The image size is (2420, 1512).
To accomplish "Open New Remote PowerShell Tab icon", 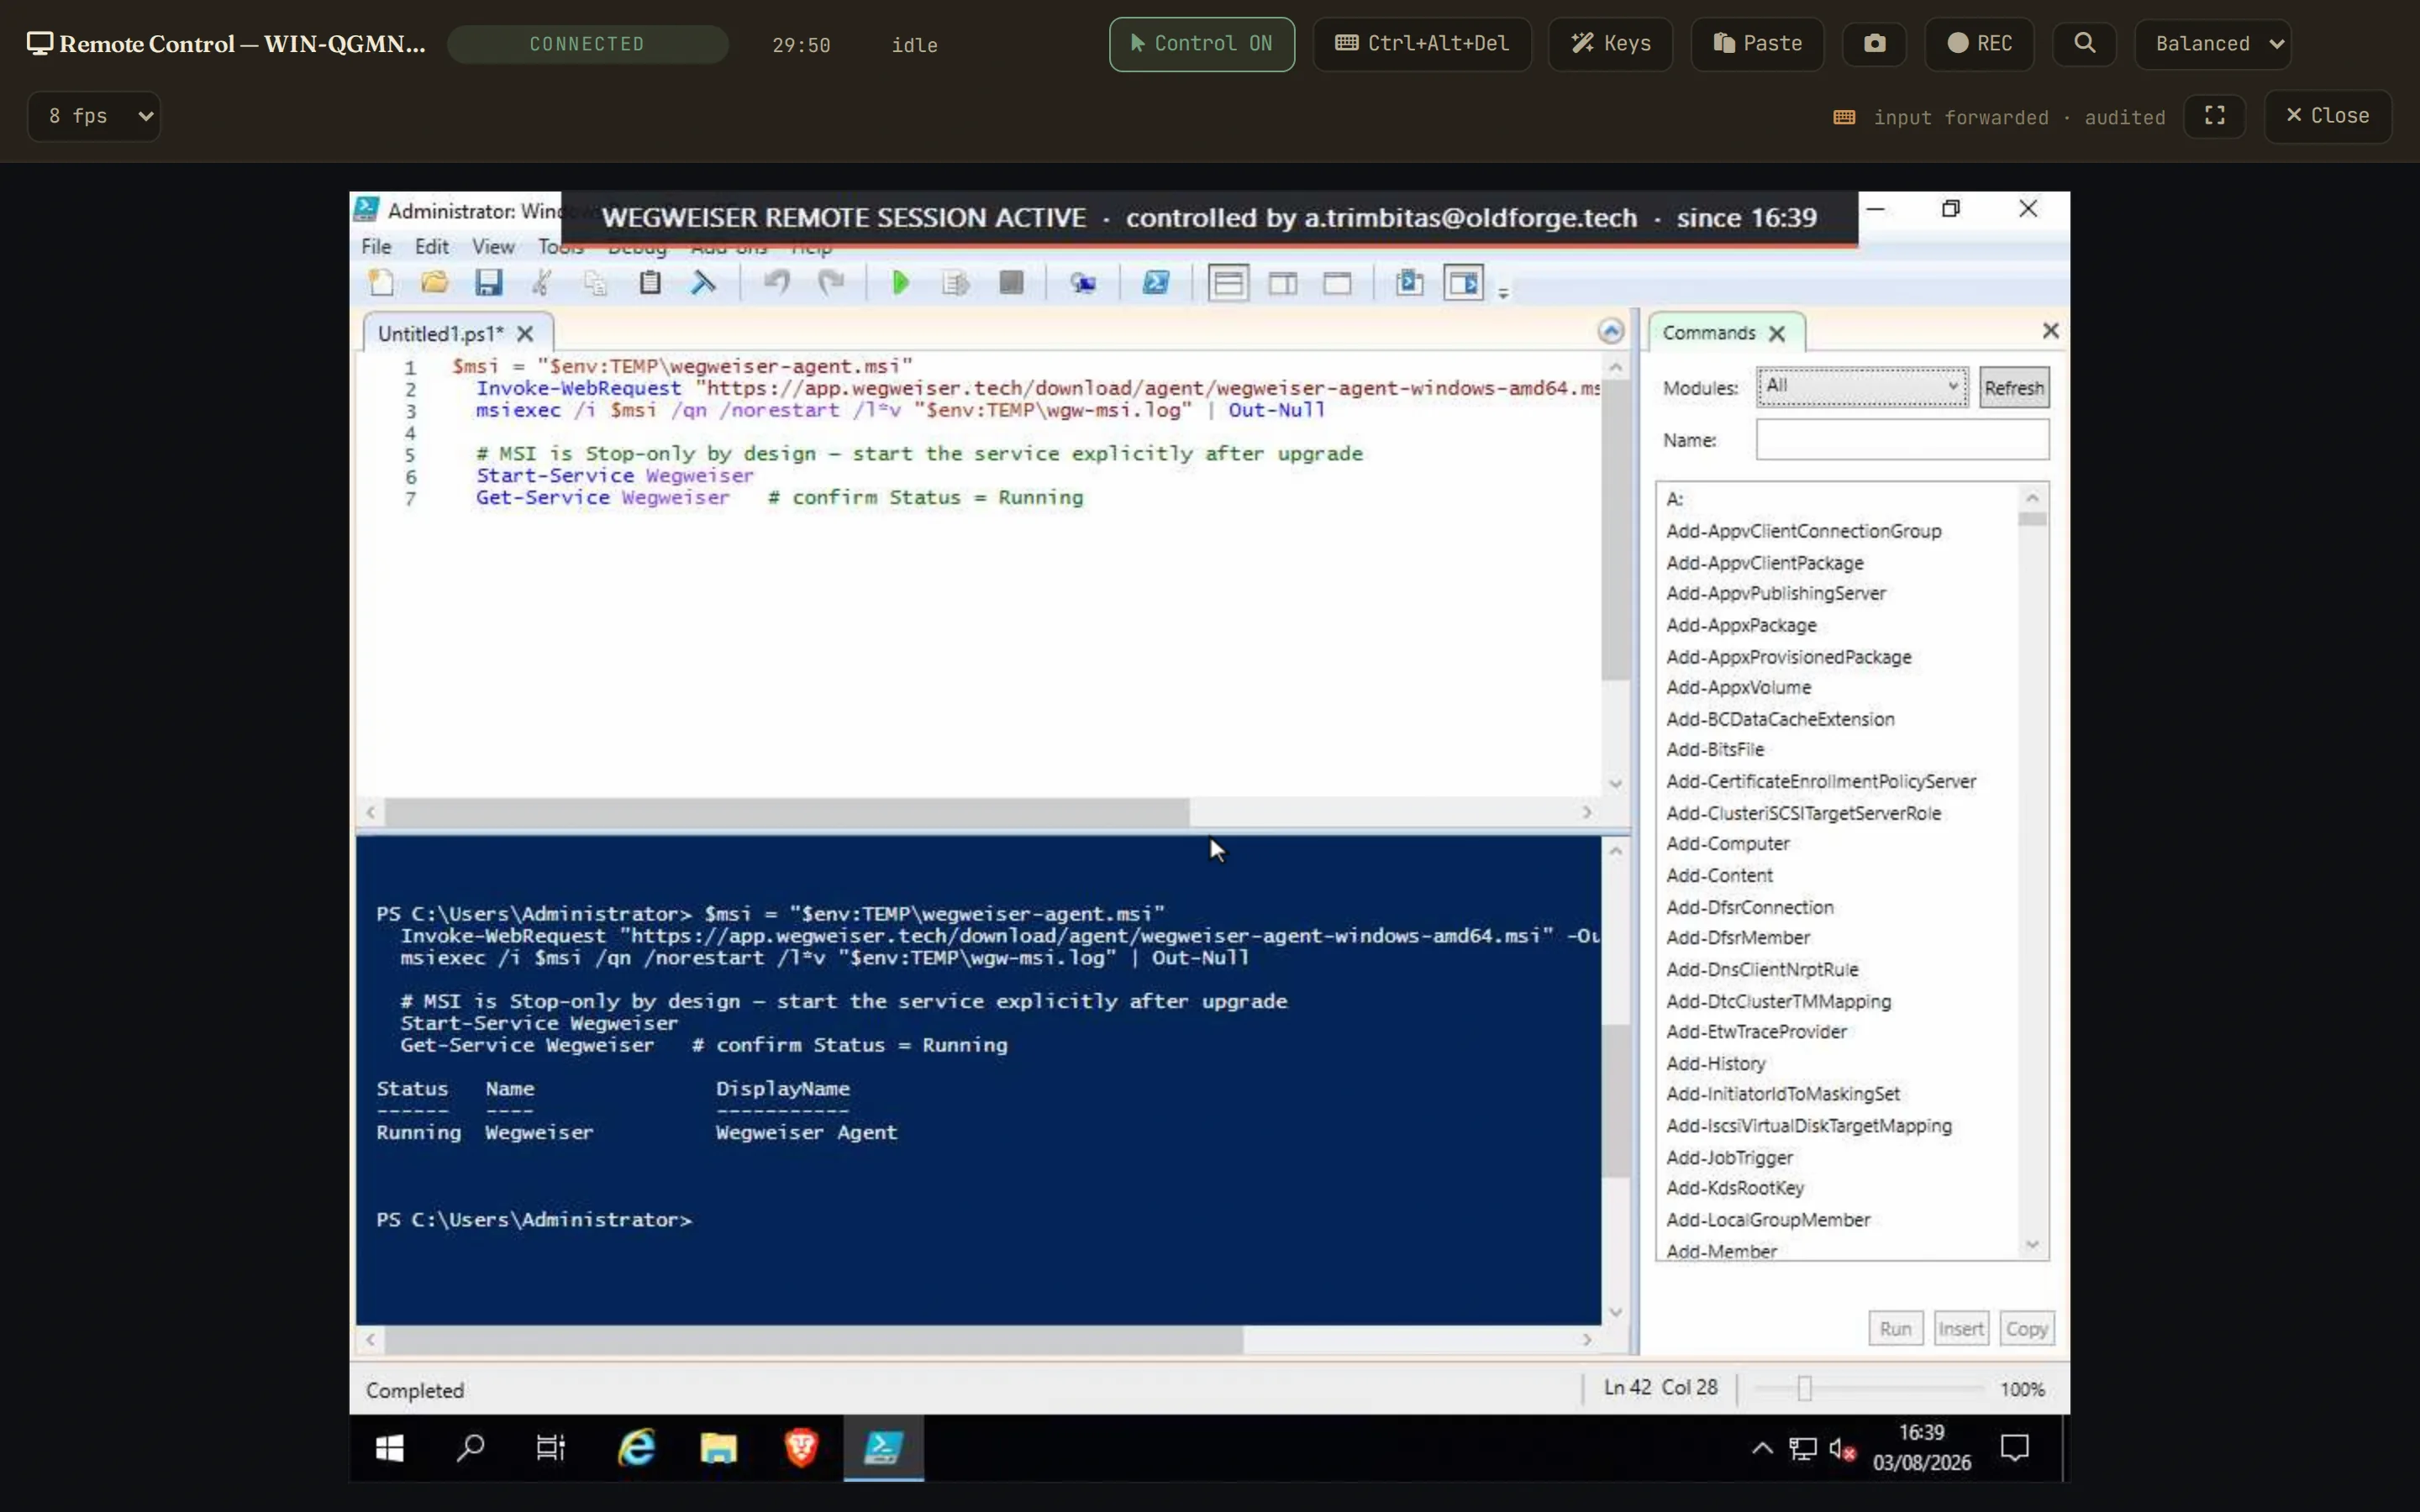I will click(x=1083, y=283).
